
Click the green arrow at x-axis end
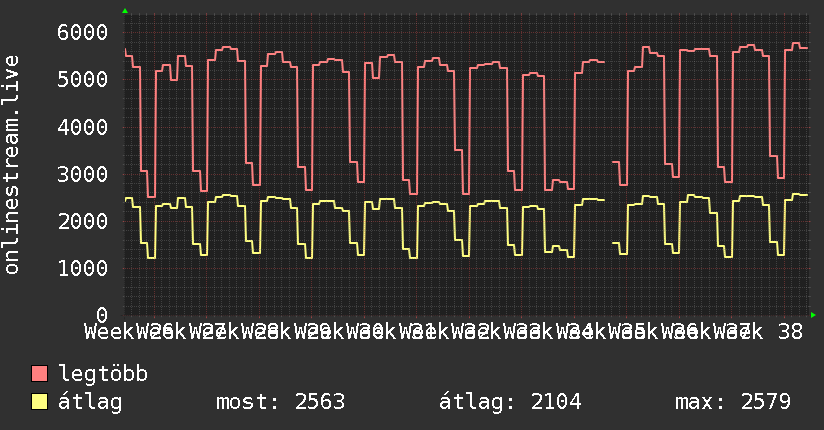pyautogui.click(x=813, y=315)
